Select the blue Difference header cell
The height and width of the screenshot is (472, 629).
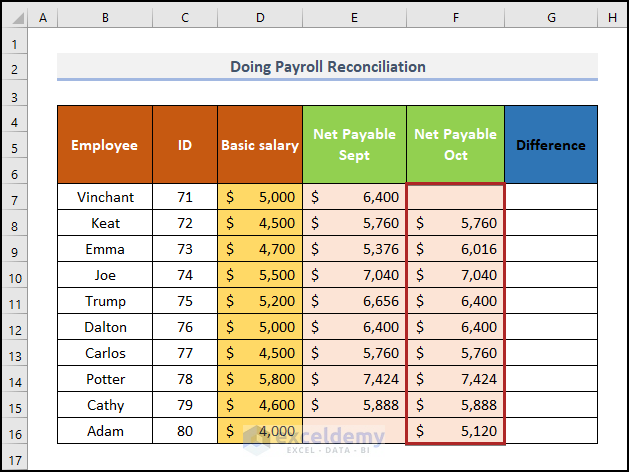tap(551, 145)
